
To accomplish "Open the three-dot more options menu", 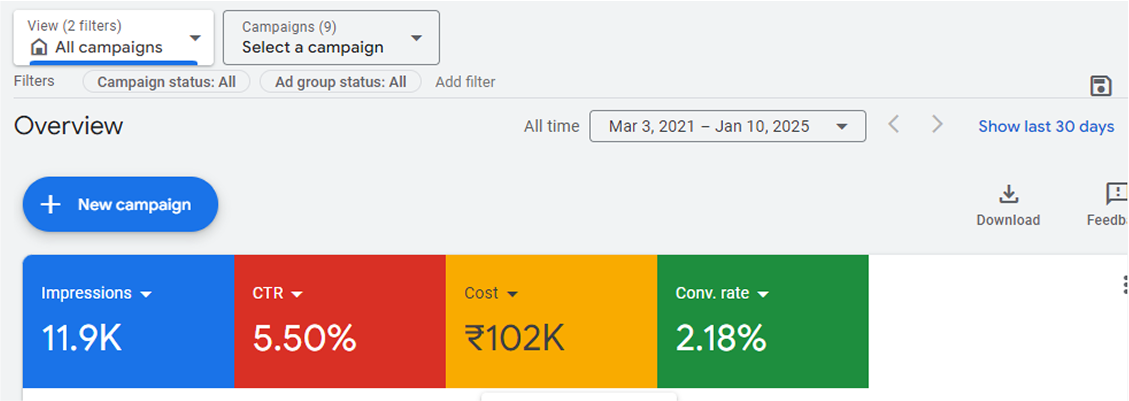I will (1124, 286).
